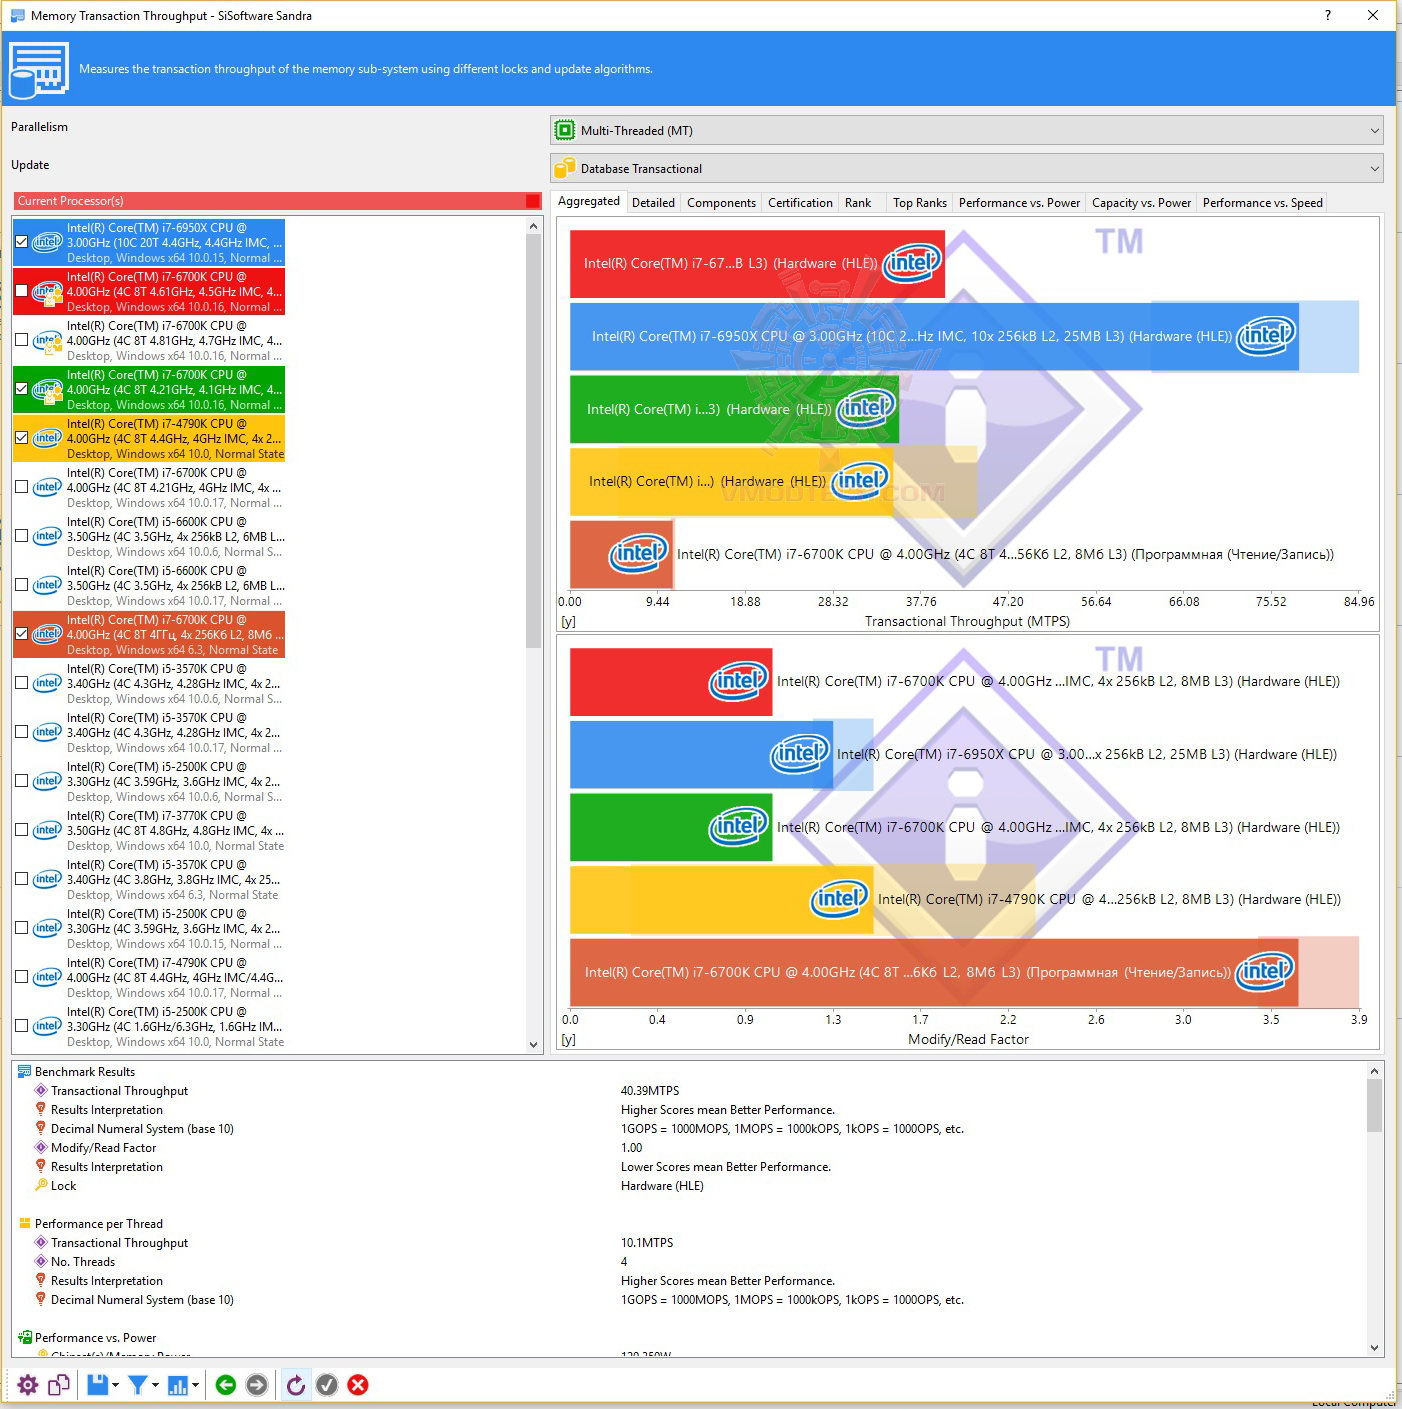The image size is (1402, 1409).
Task: Click the diamond icon beside No. Threads
Action: (x=41, y=1261)
